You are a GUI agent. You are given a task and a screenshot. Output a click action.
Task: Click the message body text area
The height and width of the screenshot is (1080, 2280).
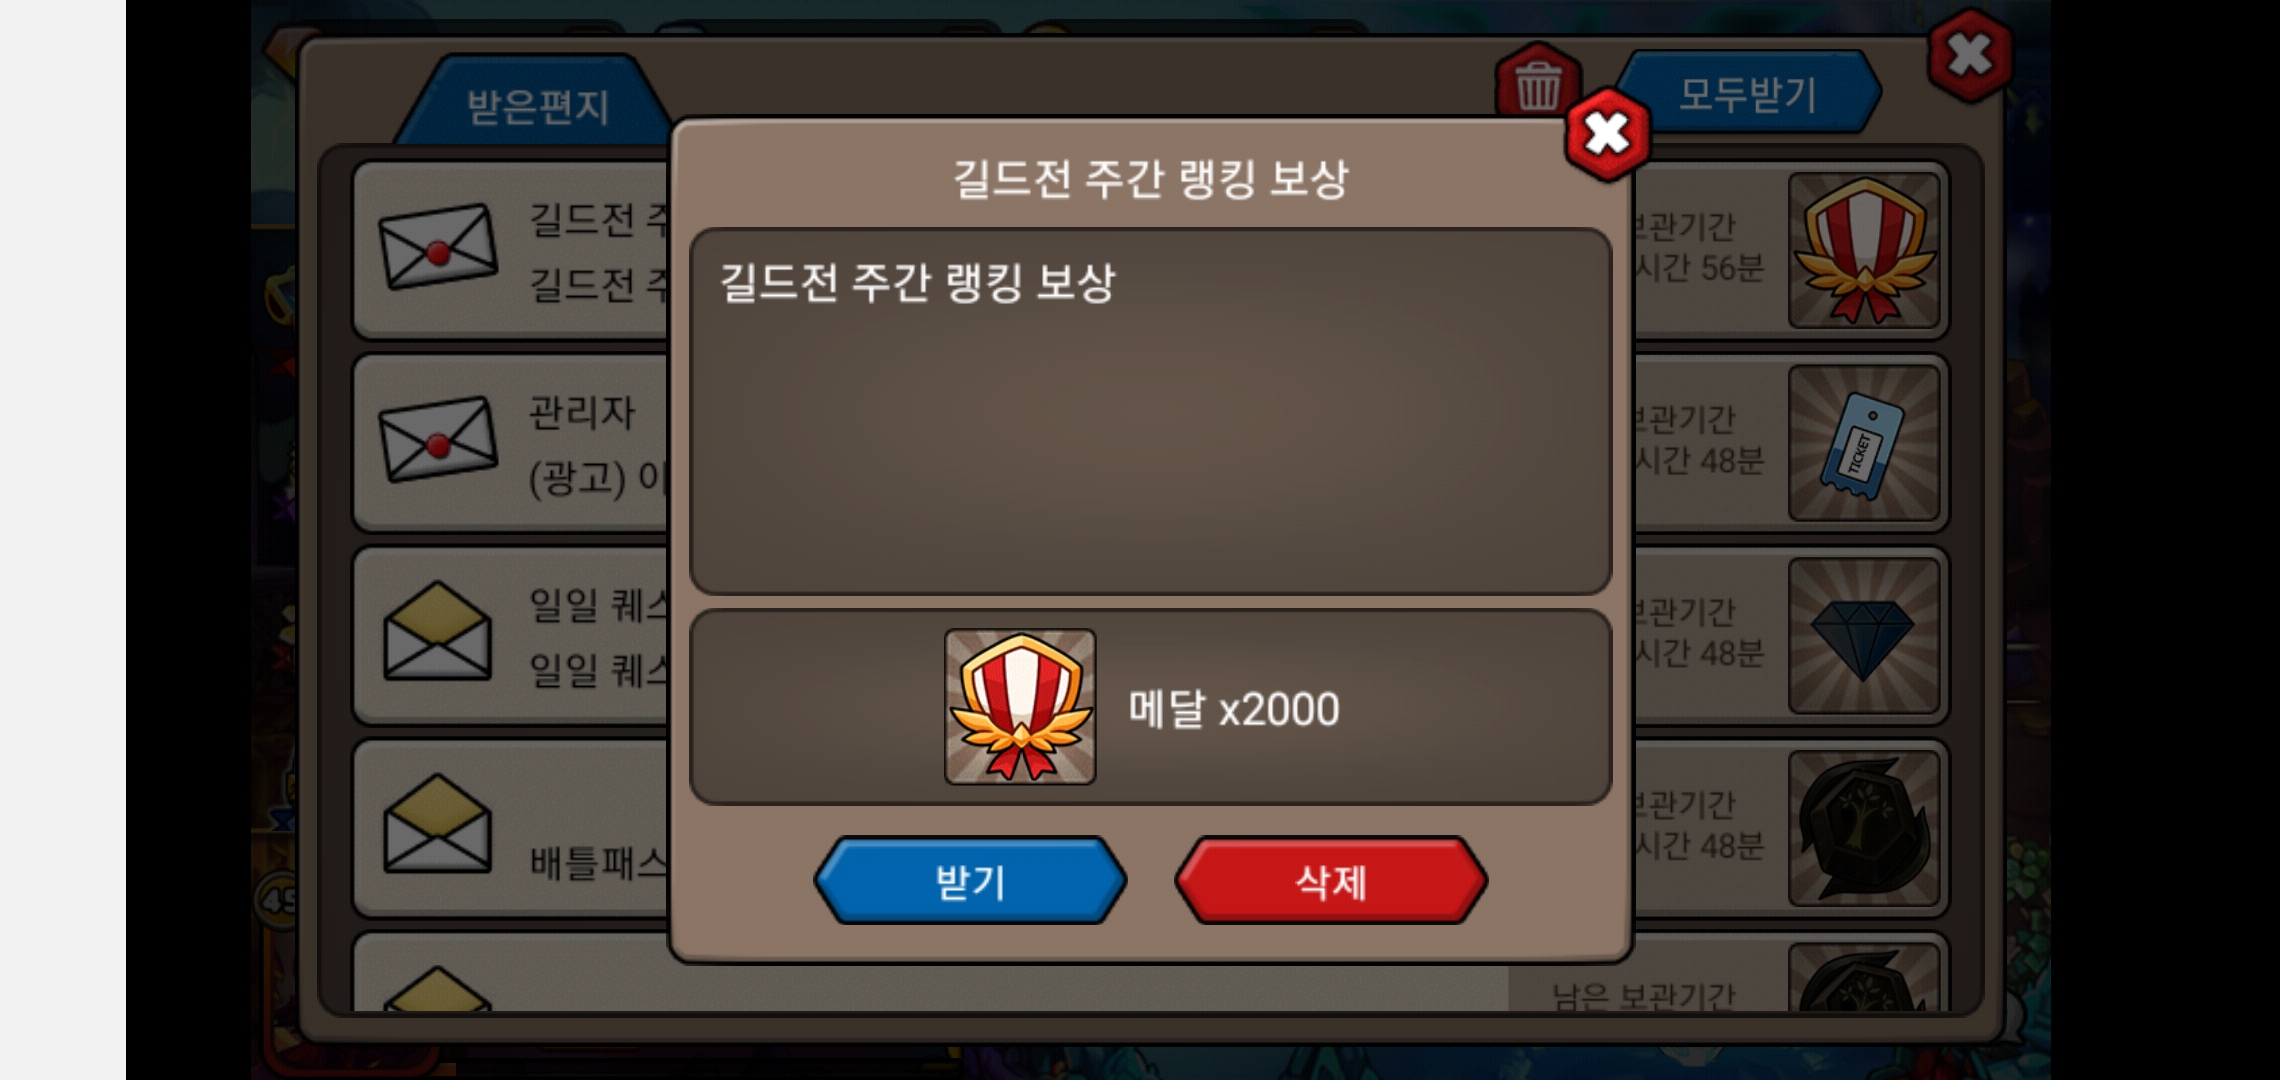1150,411
